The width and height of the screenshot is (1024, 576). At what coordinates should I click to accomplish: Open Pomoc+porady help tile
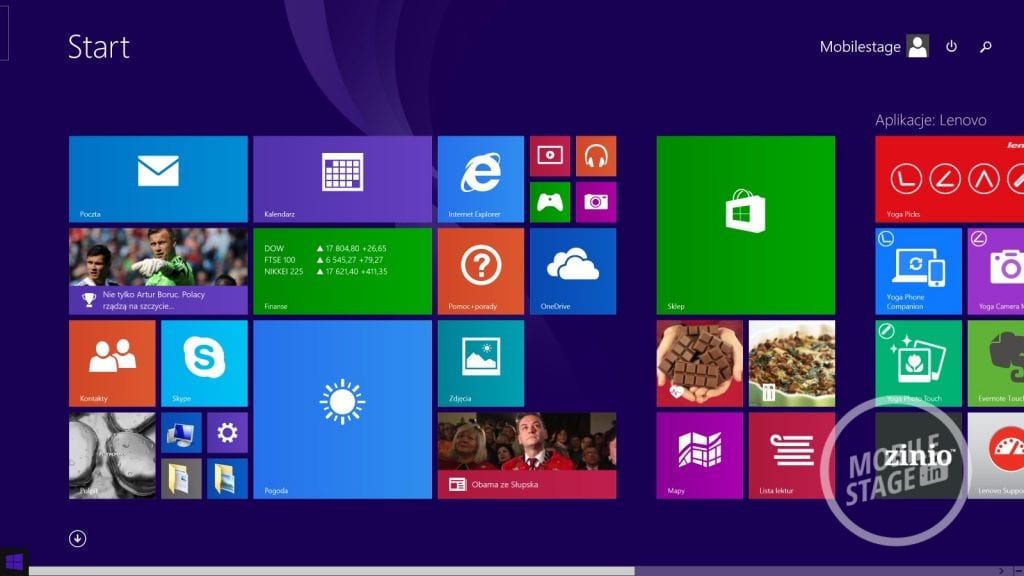[x=480, y=270]
